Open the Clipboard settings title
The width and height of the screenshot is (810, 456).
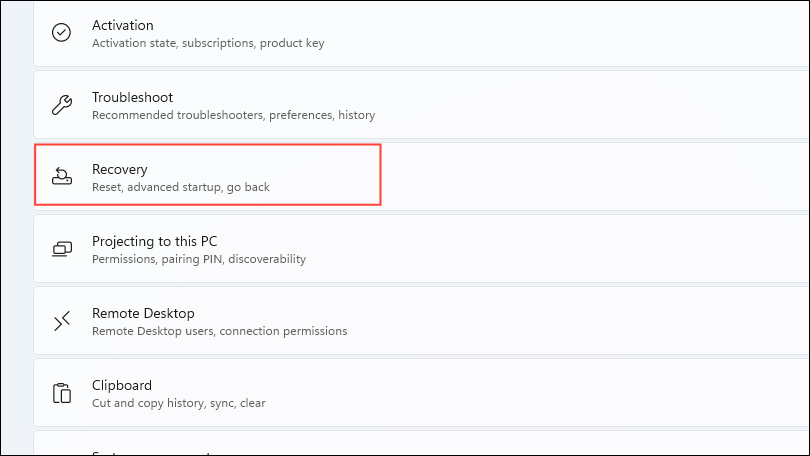pyautogui.click(x=121, y=386)
